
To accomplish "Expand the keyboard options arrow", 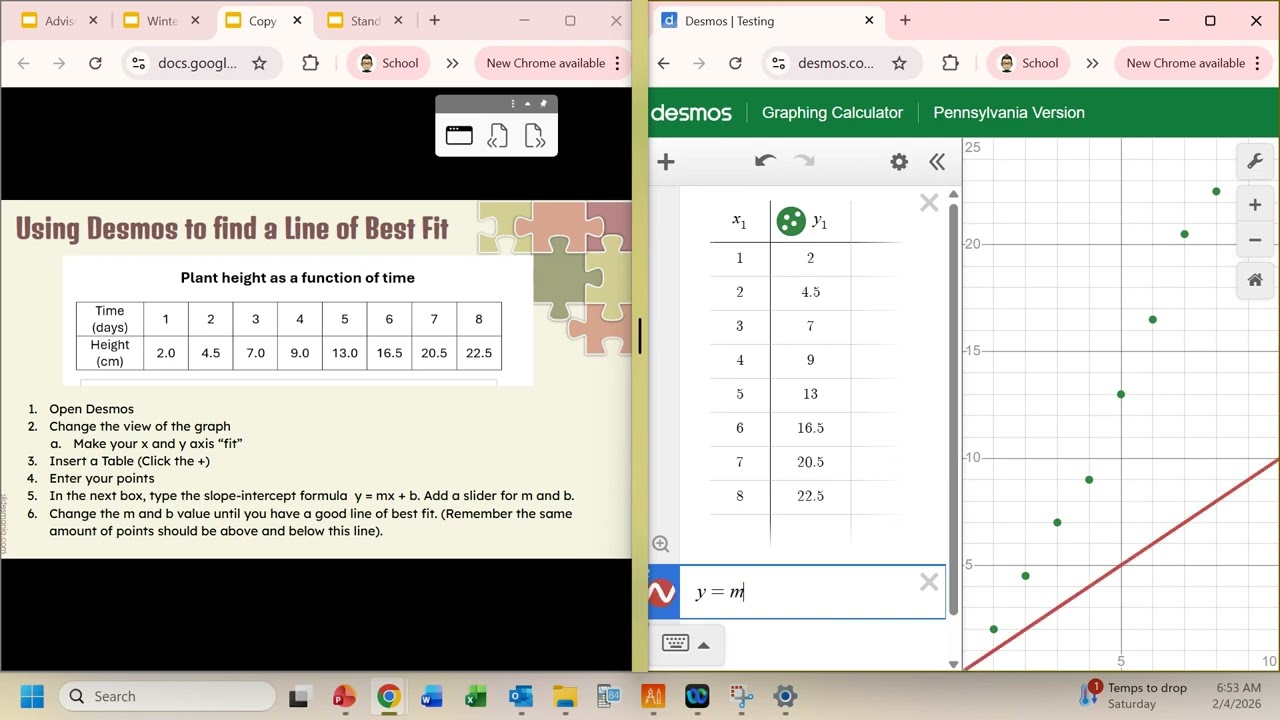I will [x=704, y=645].
